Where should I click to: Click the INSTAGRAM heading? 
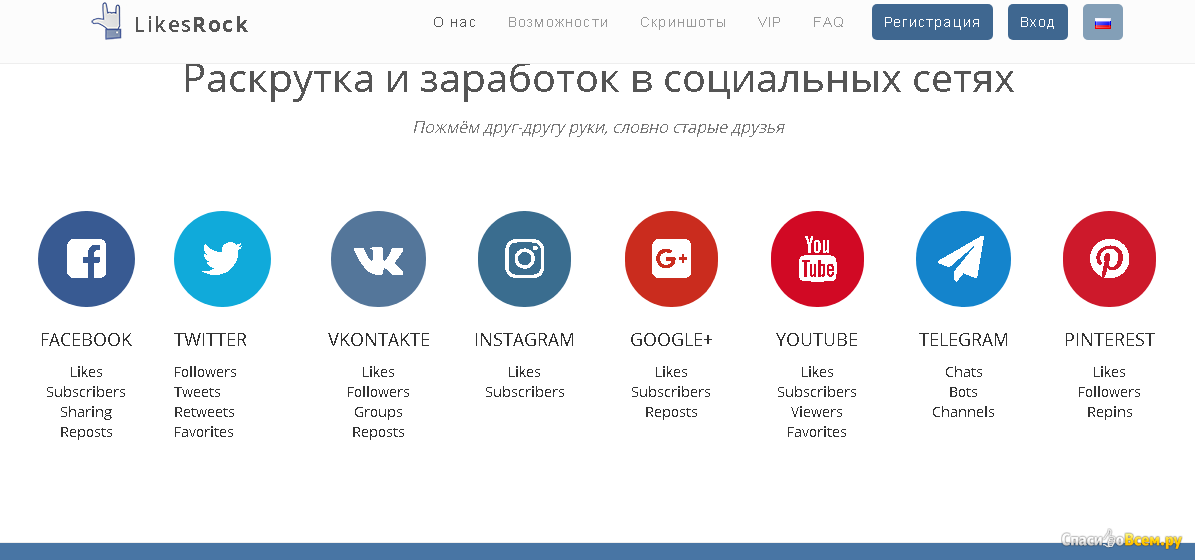click(x=524, y=340)
